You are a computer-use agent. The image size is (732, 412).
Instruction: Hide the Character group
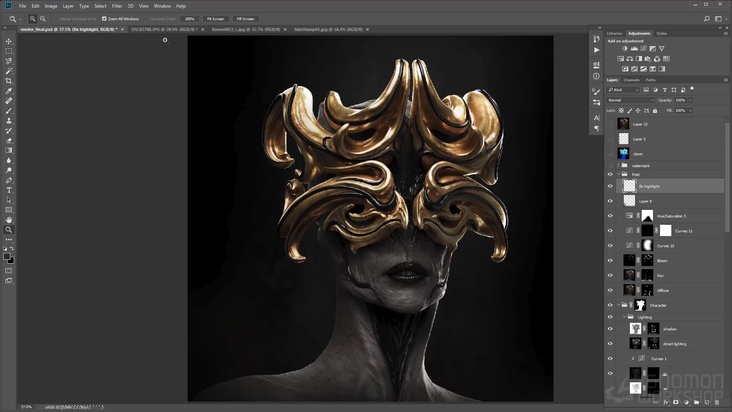tap(610, 305)
